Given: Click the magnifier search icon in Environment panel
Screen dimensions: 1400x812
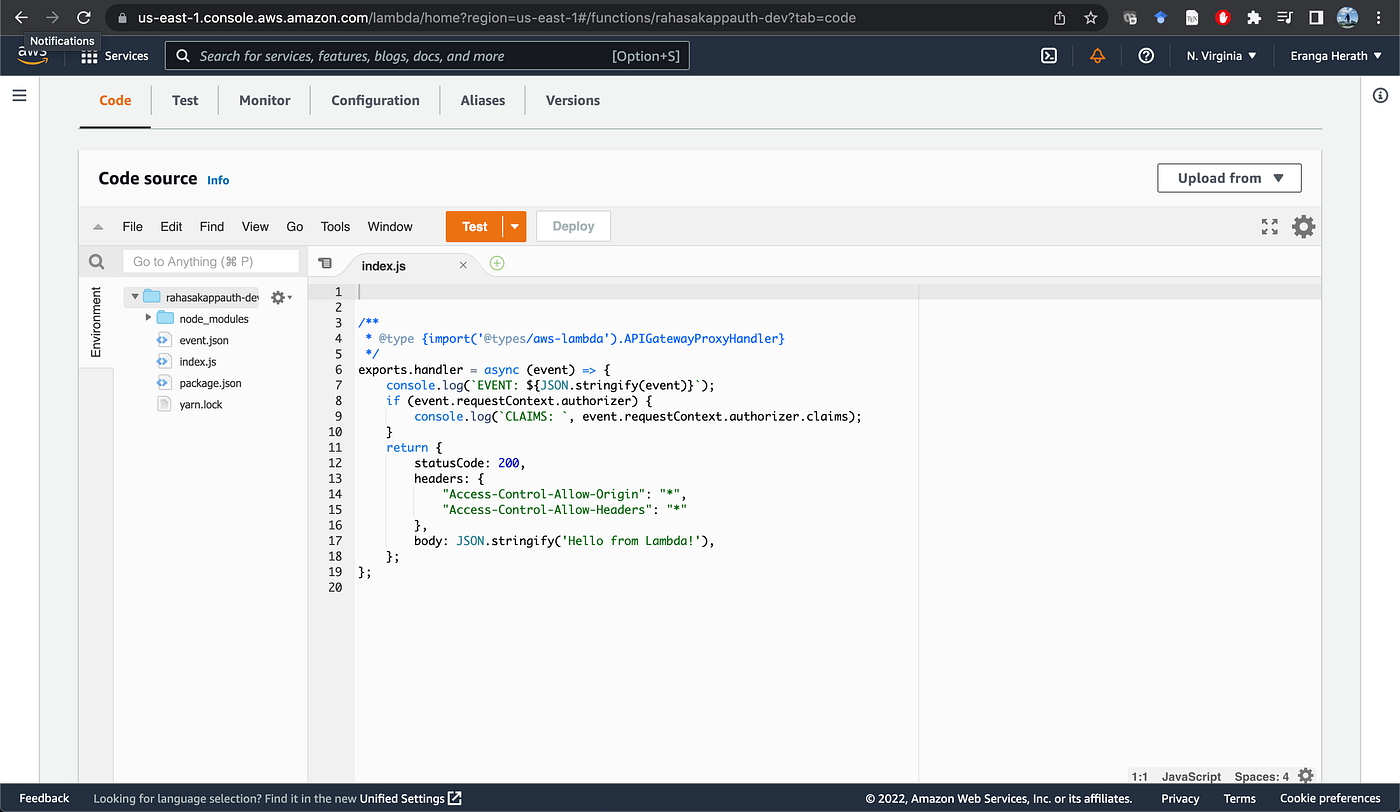Looking at the screenshot, I should [96, 262].
